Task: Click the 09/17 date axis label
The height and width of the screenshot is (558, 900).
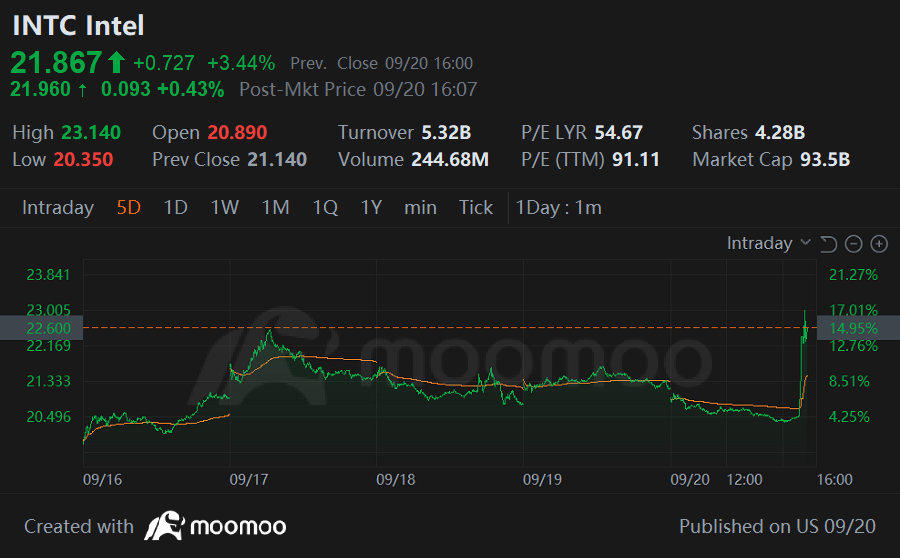Action: pos(249,480)
